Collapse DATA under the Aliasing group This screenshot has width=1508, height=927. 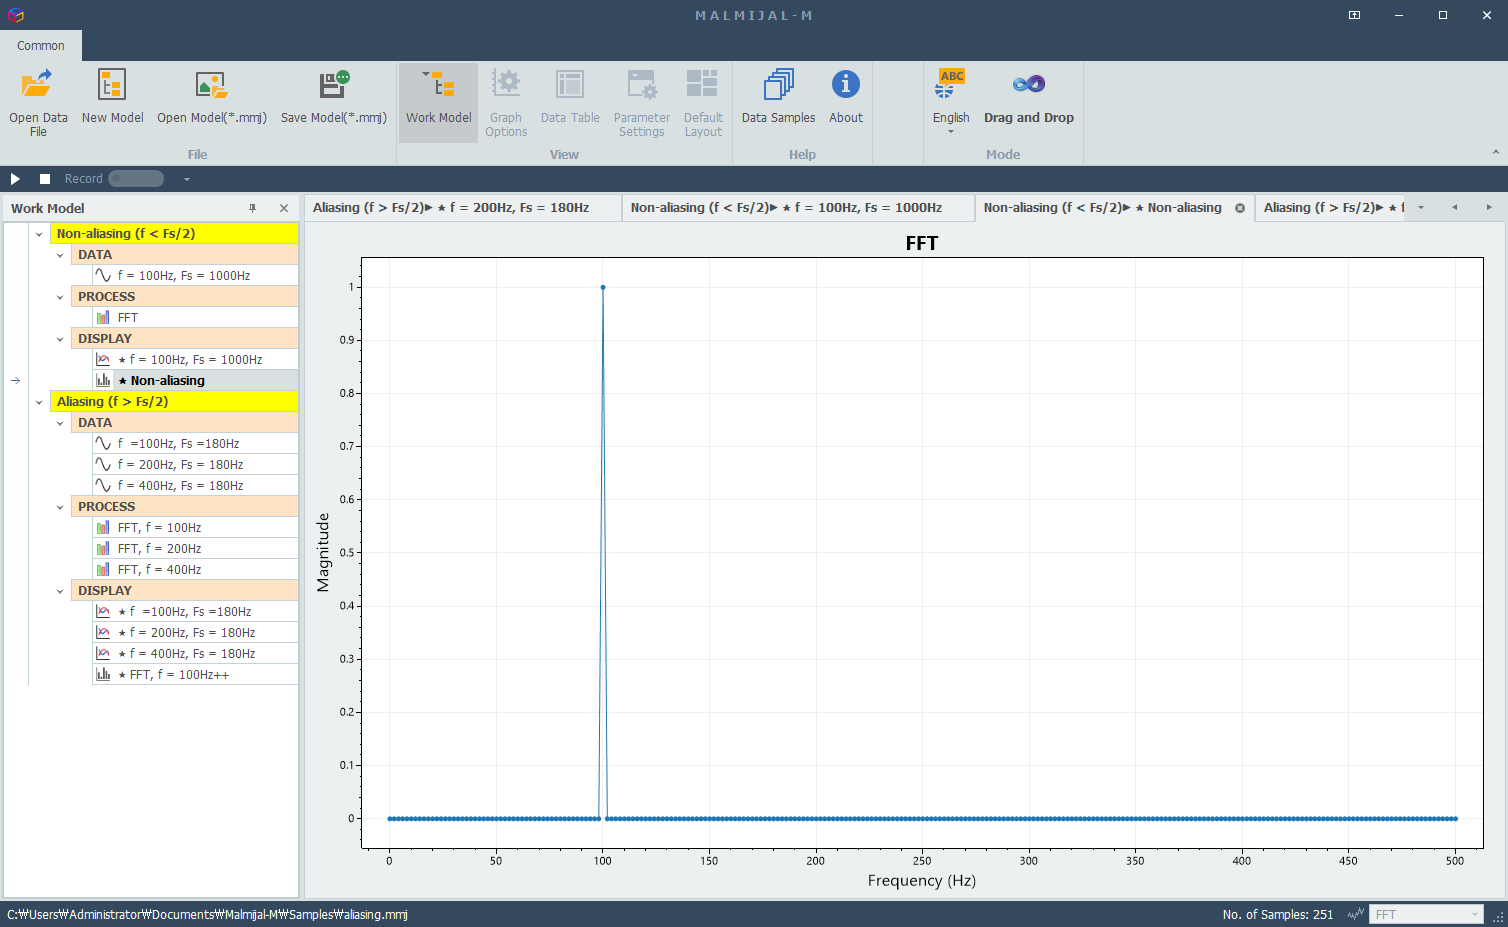tap(60, 423)
